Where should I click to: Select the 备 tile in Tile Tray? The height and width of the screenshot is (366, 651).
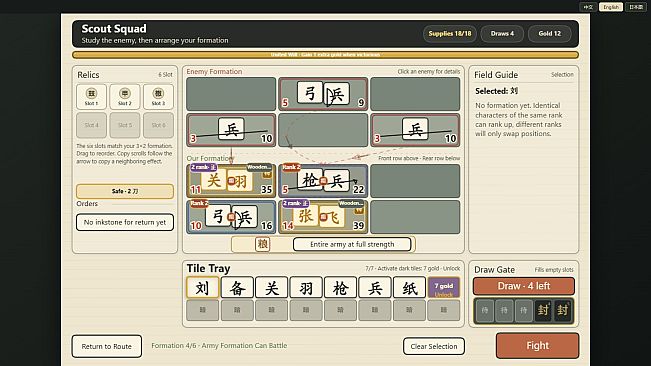pos(237,287)
